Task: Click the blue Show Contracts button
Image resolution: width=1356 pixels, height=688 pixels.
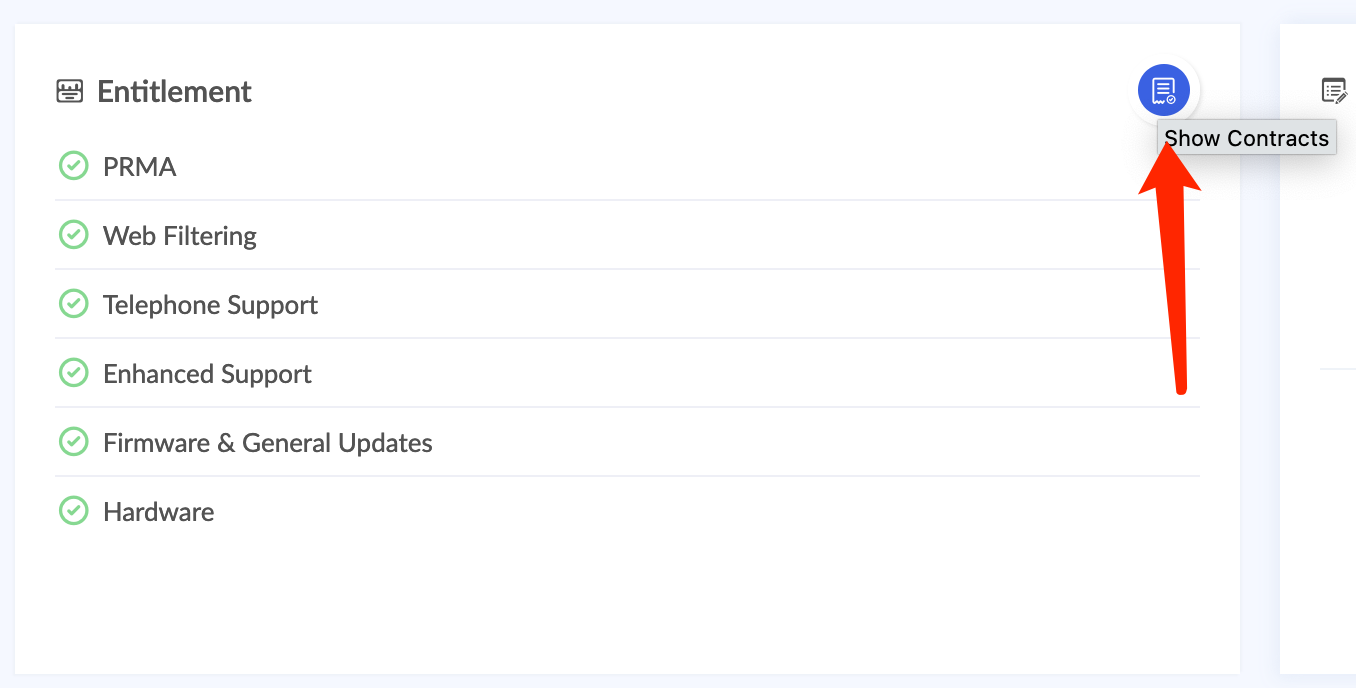Action: coord(1163,91)
